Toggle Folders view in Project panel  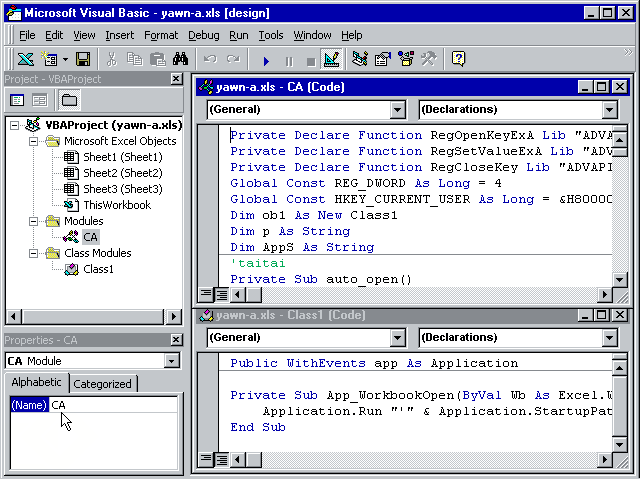pos(69,100)
